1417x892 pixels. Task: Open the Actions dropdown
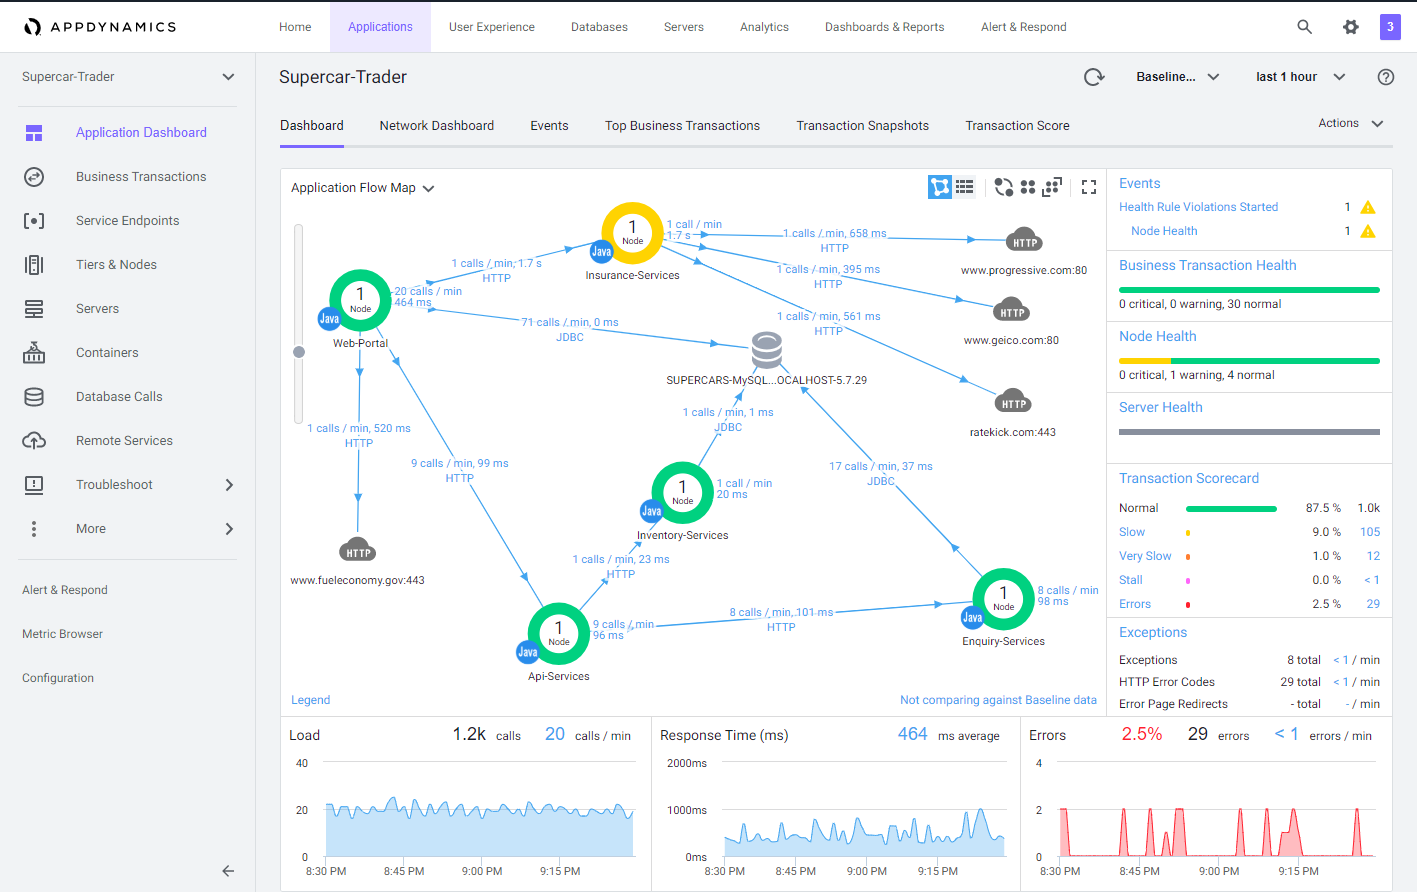coord(1351,123)
